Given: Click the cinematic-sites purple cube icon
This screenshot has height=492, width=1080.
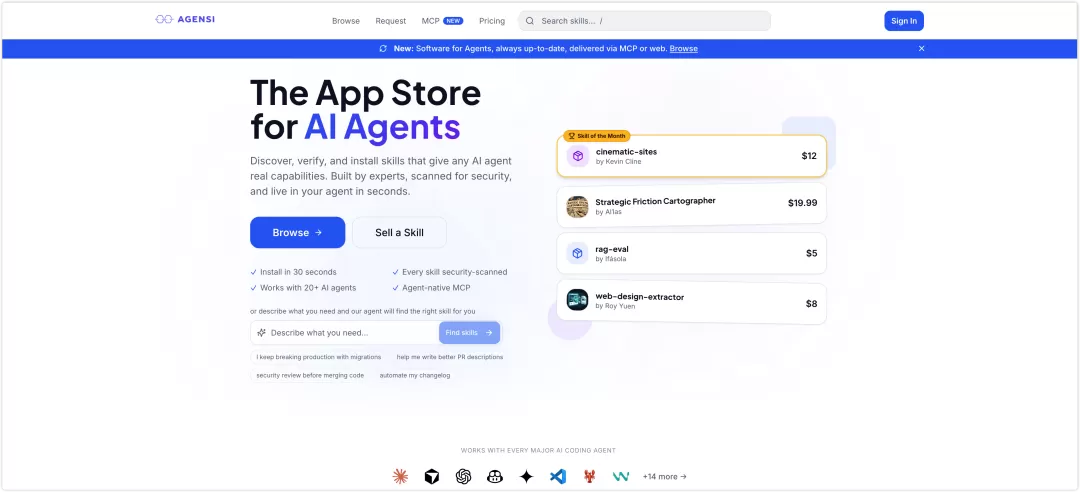Looking at the screenshot, I should click(577, 156).
